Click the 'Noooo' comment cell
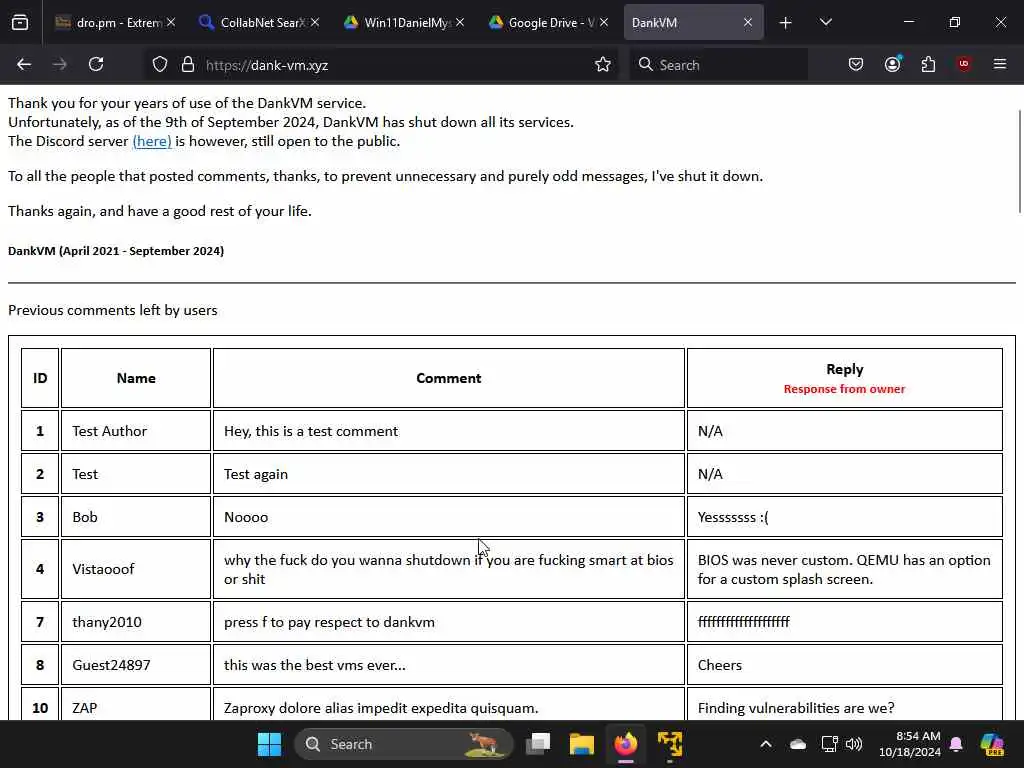The image size is (1024, 768). (x=449, y=517)
